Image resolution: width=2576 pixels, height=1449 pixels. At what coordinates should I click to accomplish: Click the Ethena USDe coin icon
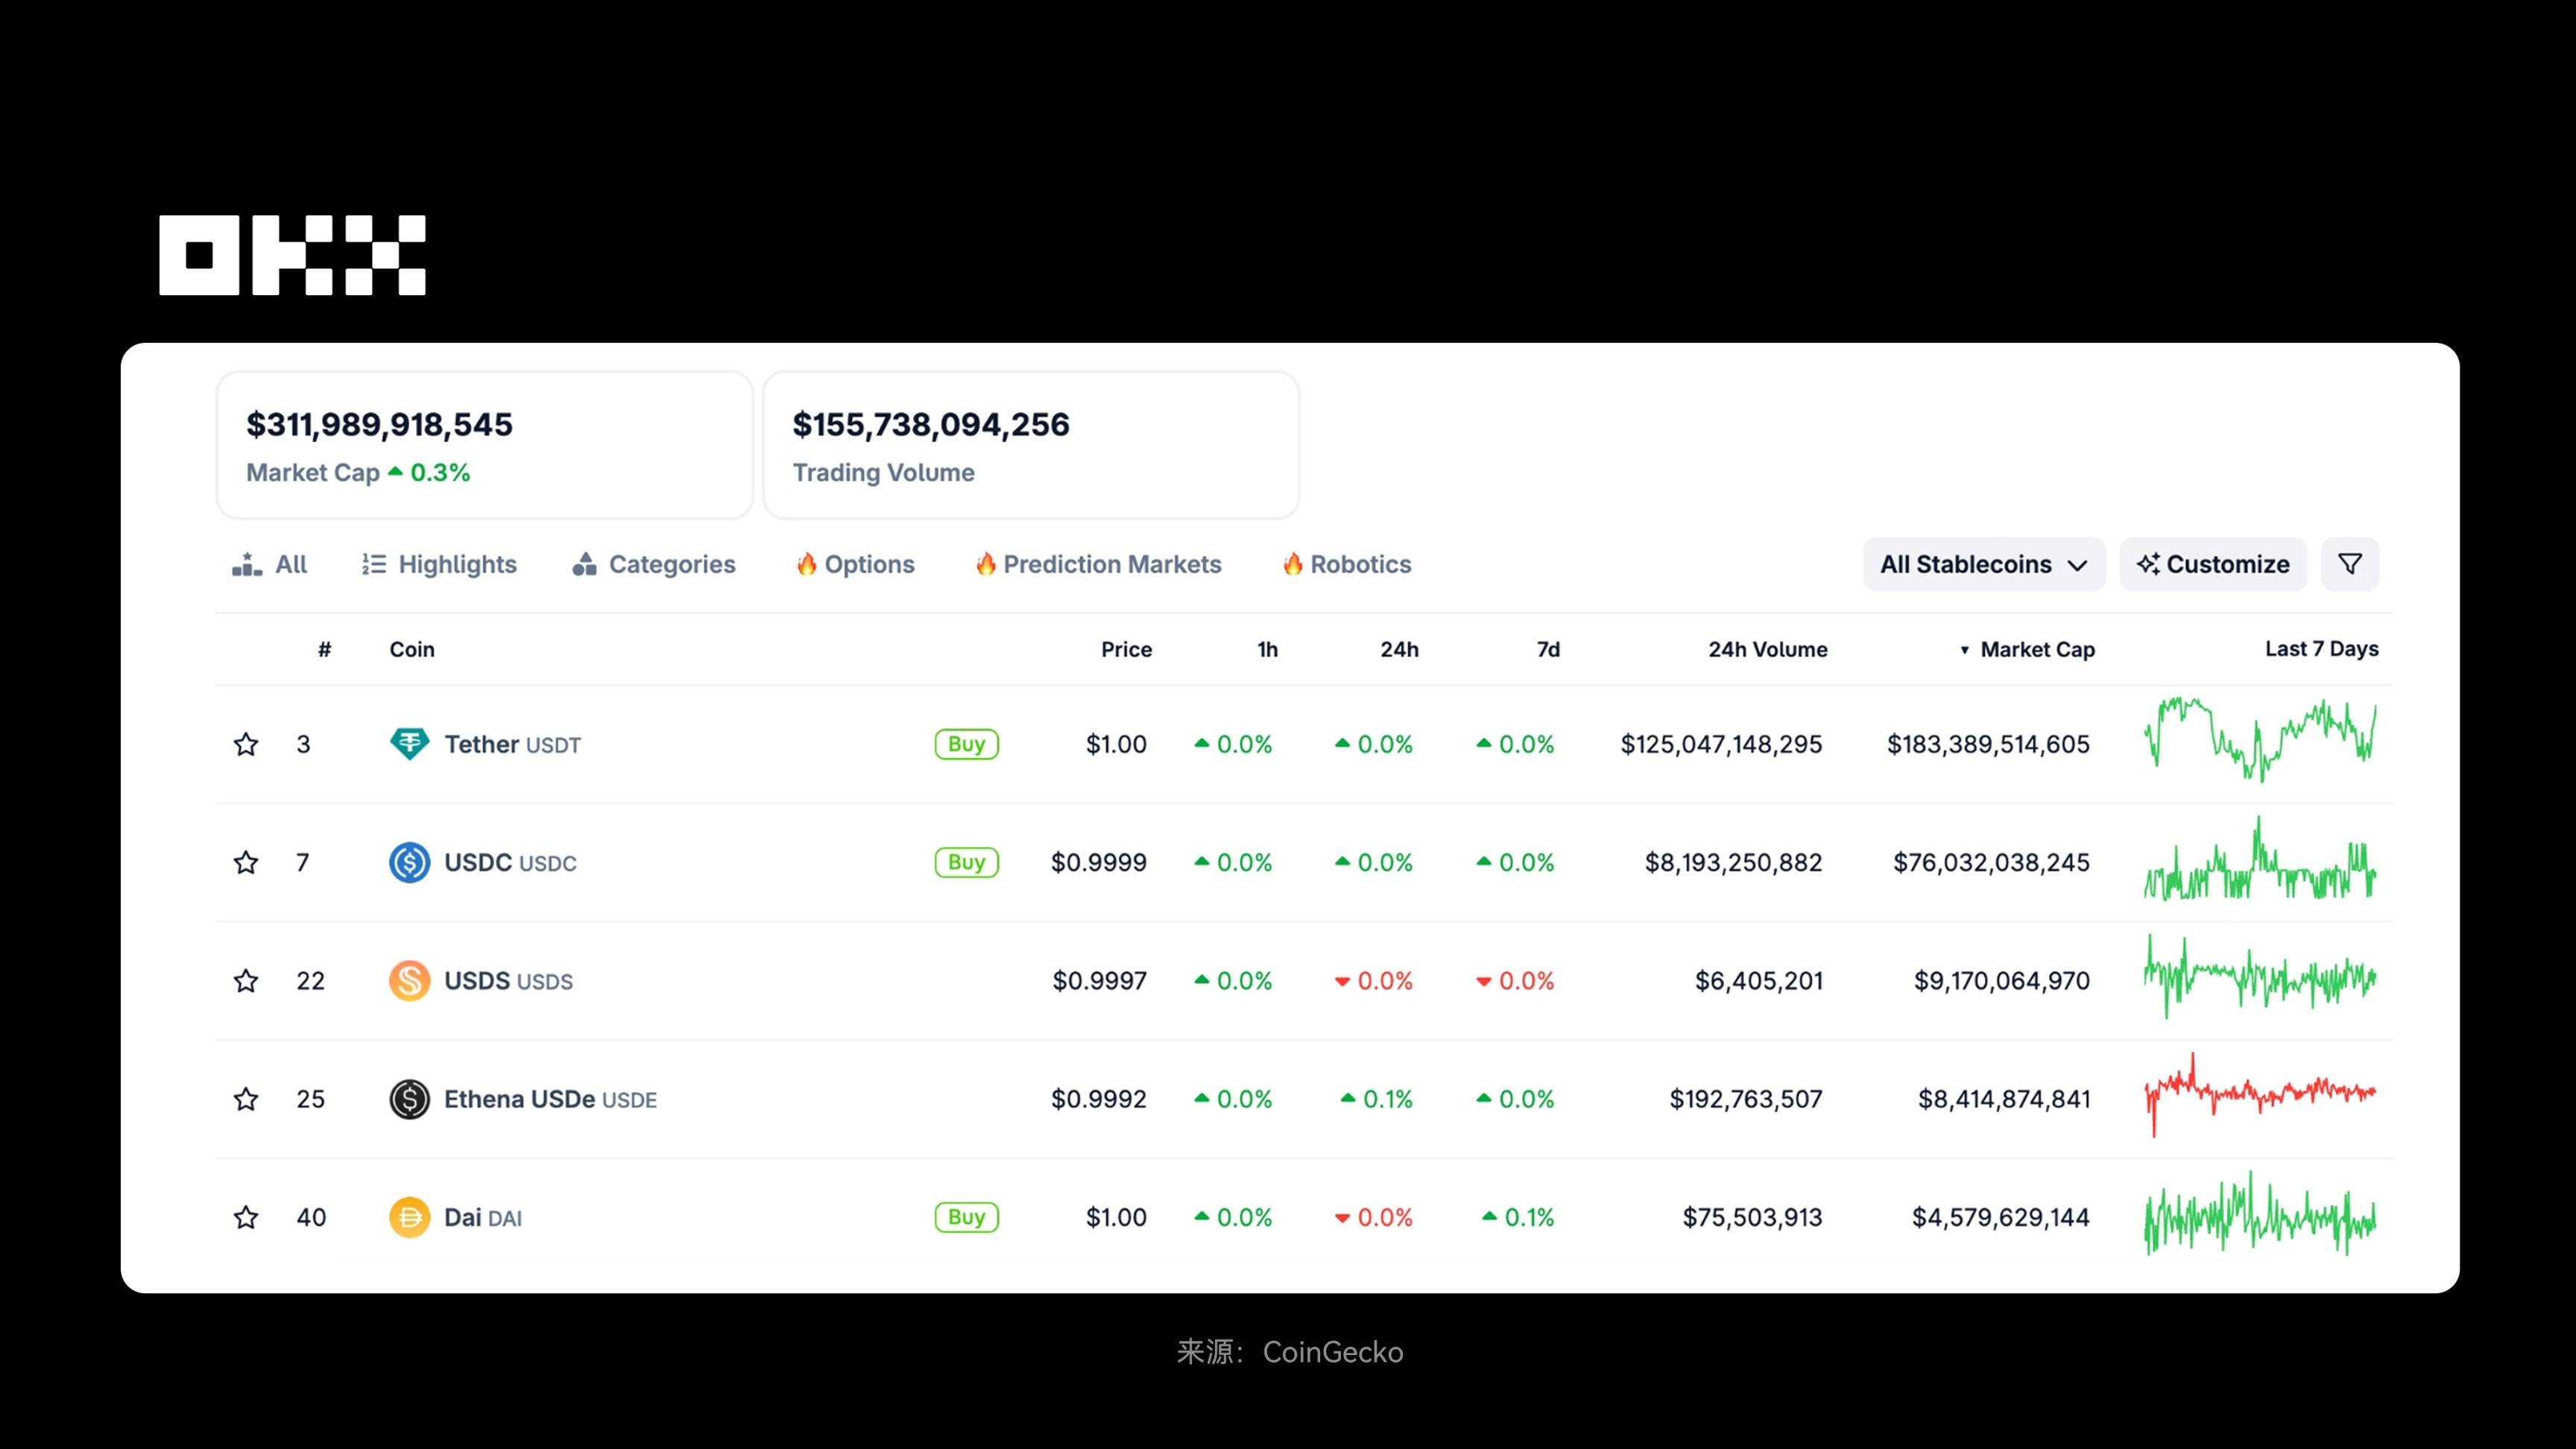point(409,1099)
